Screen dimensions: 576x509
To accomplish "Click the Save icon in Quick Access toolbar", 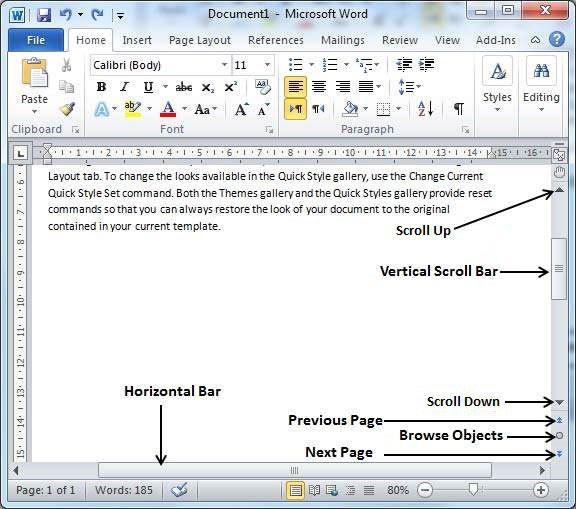I will coord(44,15).
